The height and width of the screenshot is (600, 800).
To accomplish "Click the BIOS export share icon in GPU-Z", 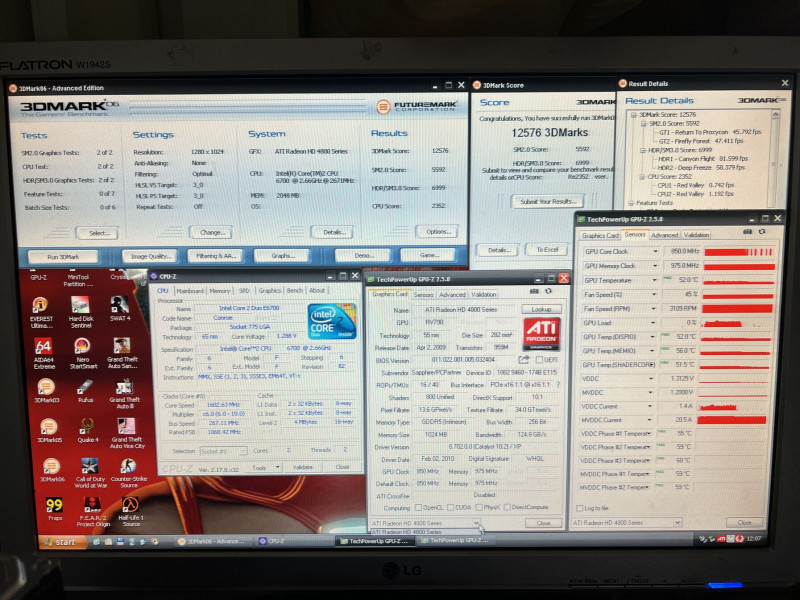I will [523, 360].
